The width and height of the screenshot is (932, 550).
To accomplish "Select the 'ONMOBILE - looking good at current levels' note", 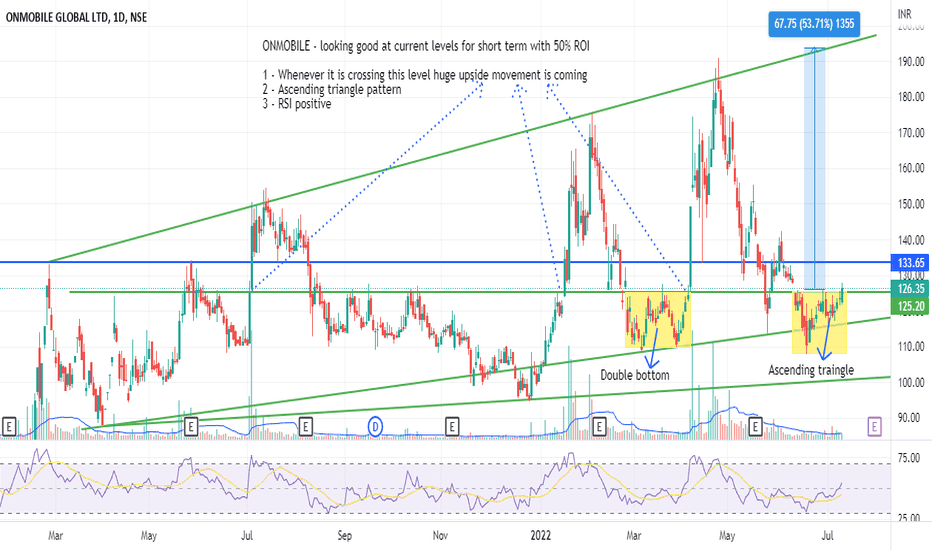I will click(426, 46).
